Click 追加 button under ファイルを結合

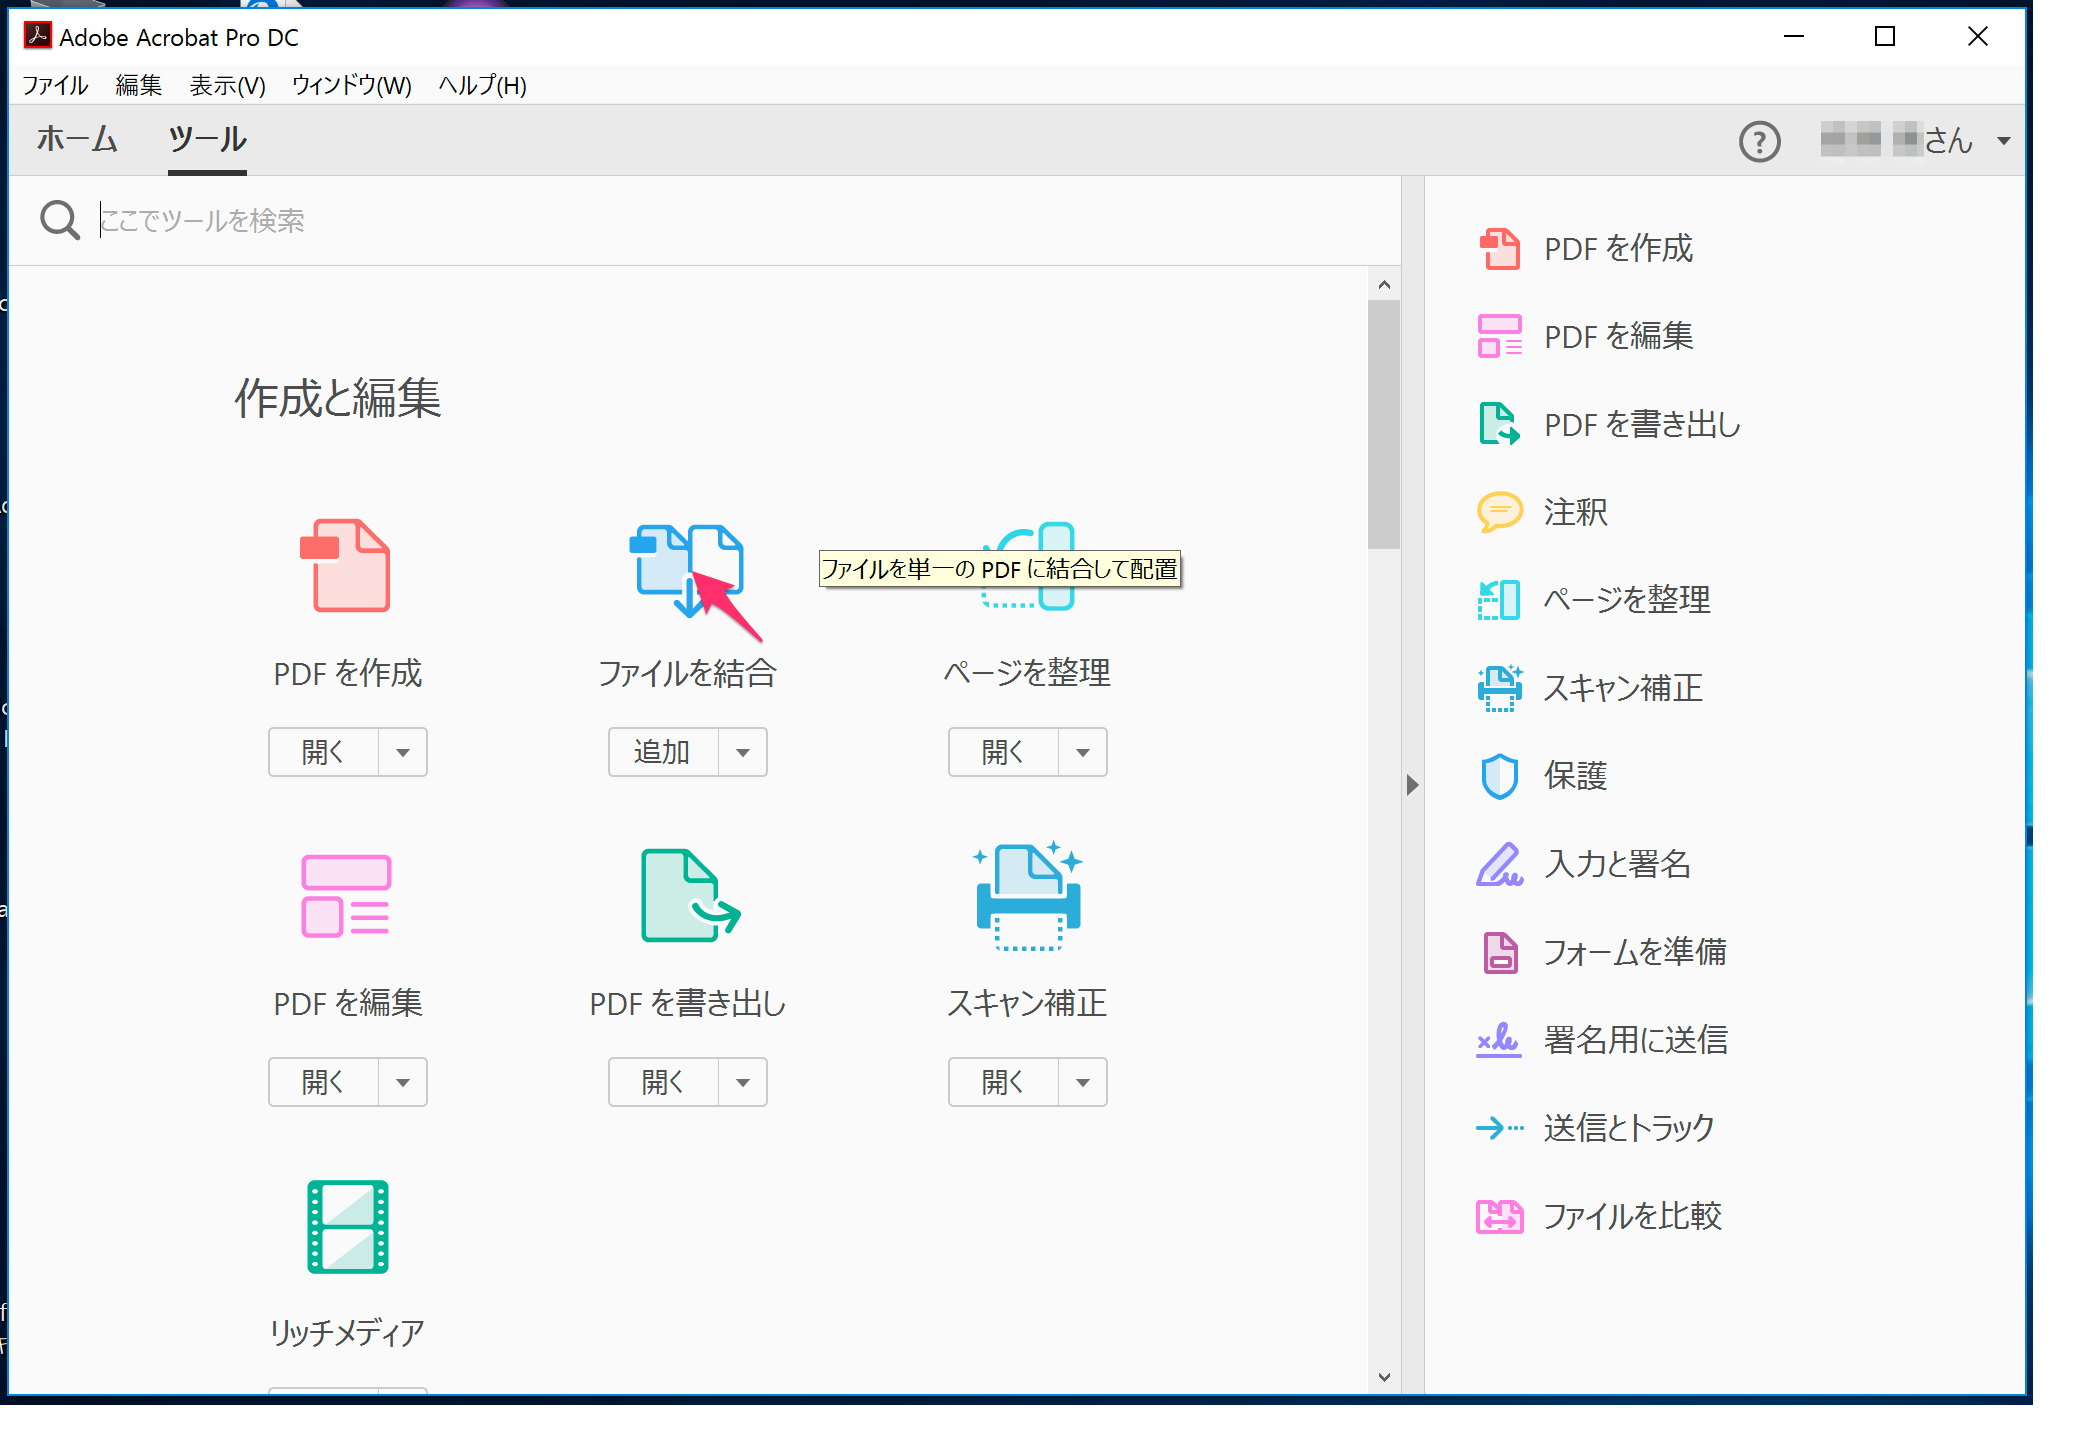(663, 752)
